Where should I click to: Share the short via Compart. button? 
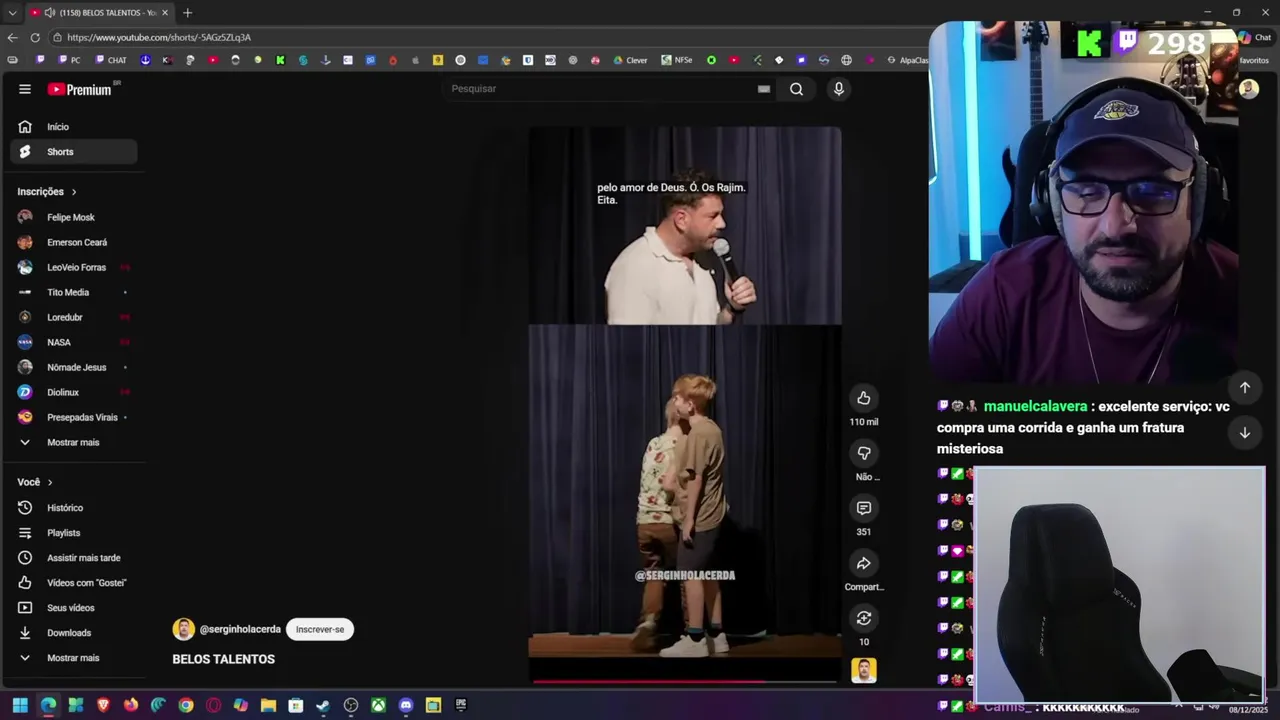pyautogui.click(x=864, y=563)
